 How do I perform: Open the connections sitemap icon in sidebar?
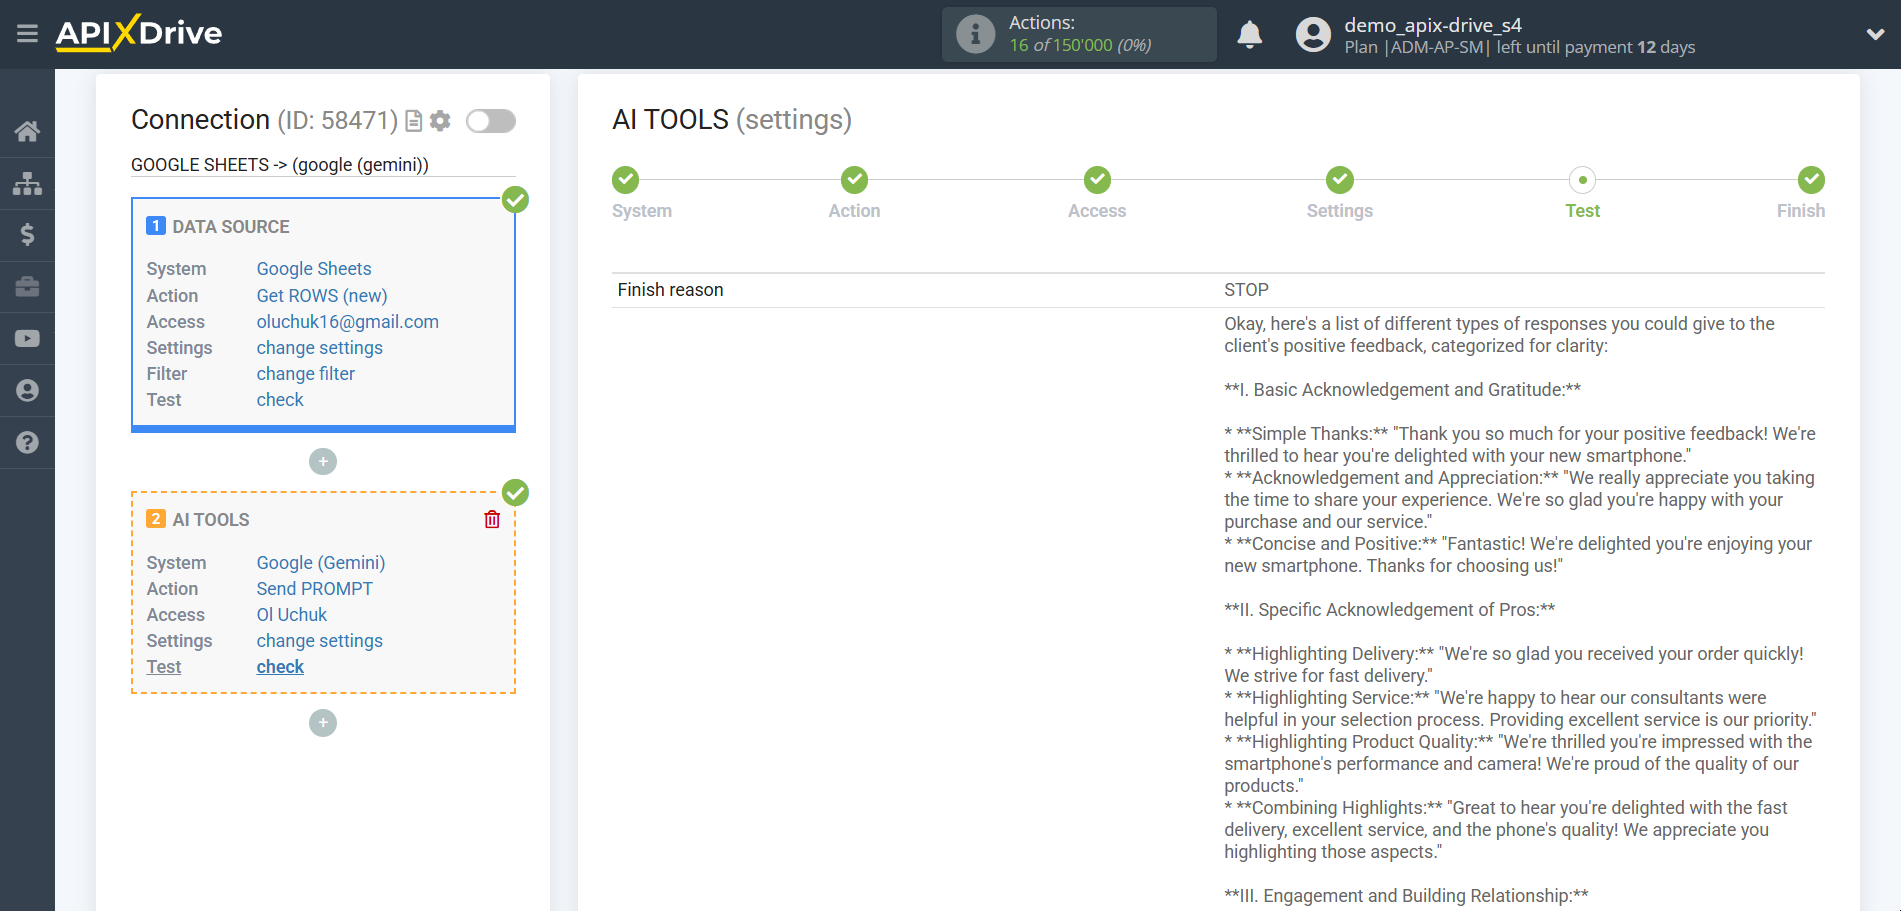[x=27, y=183]
